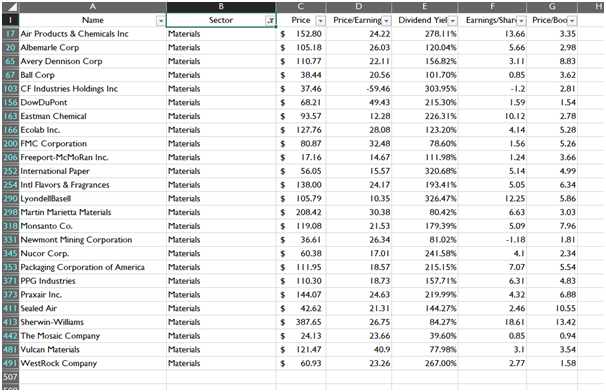Select column G header
Screen dimensions: 606x392
coord(552,7)
